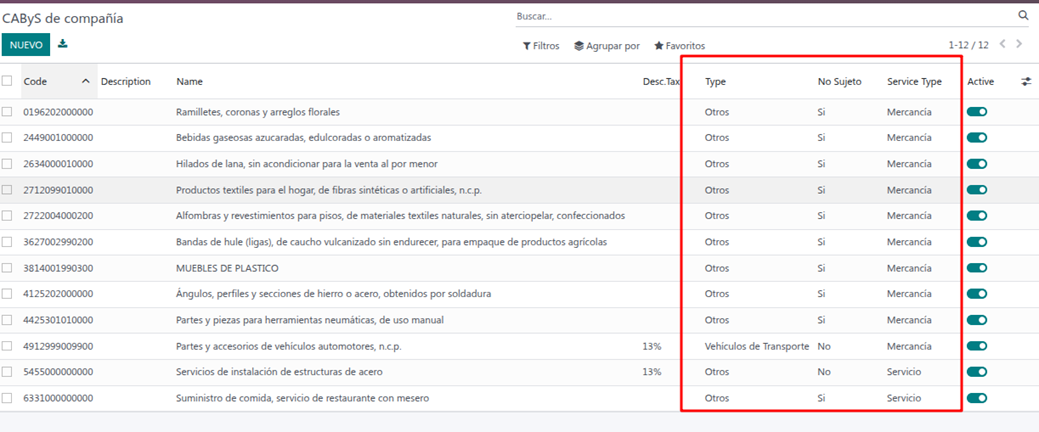Screen dimensions: 1039x432
Task: Open the column settings adjust icon
Action: point(1026,82)
